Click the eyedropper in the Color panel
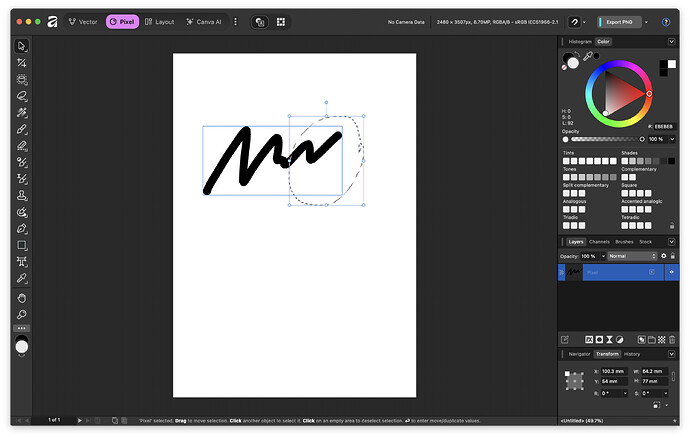Image resolution: width=690 pixels, height=437 pixels. (588, 56)
